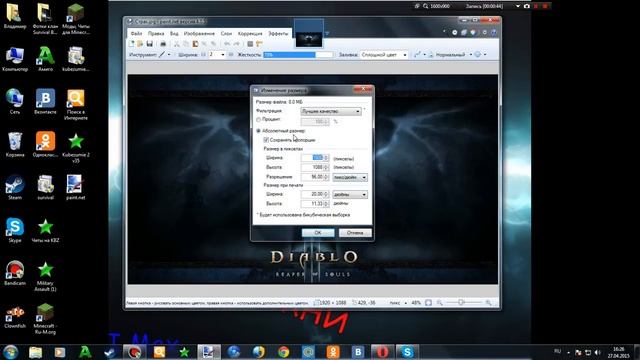Click the pixel Ширина input field
This screenshot has height=360, width=640.
tap(315, 158)
